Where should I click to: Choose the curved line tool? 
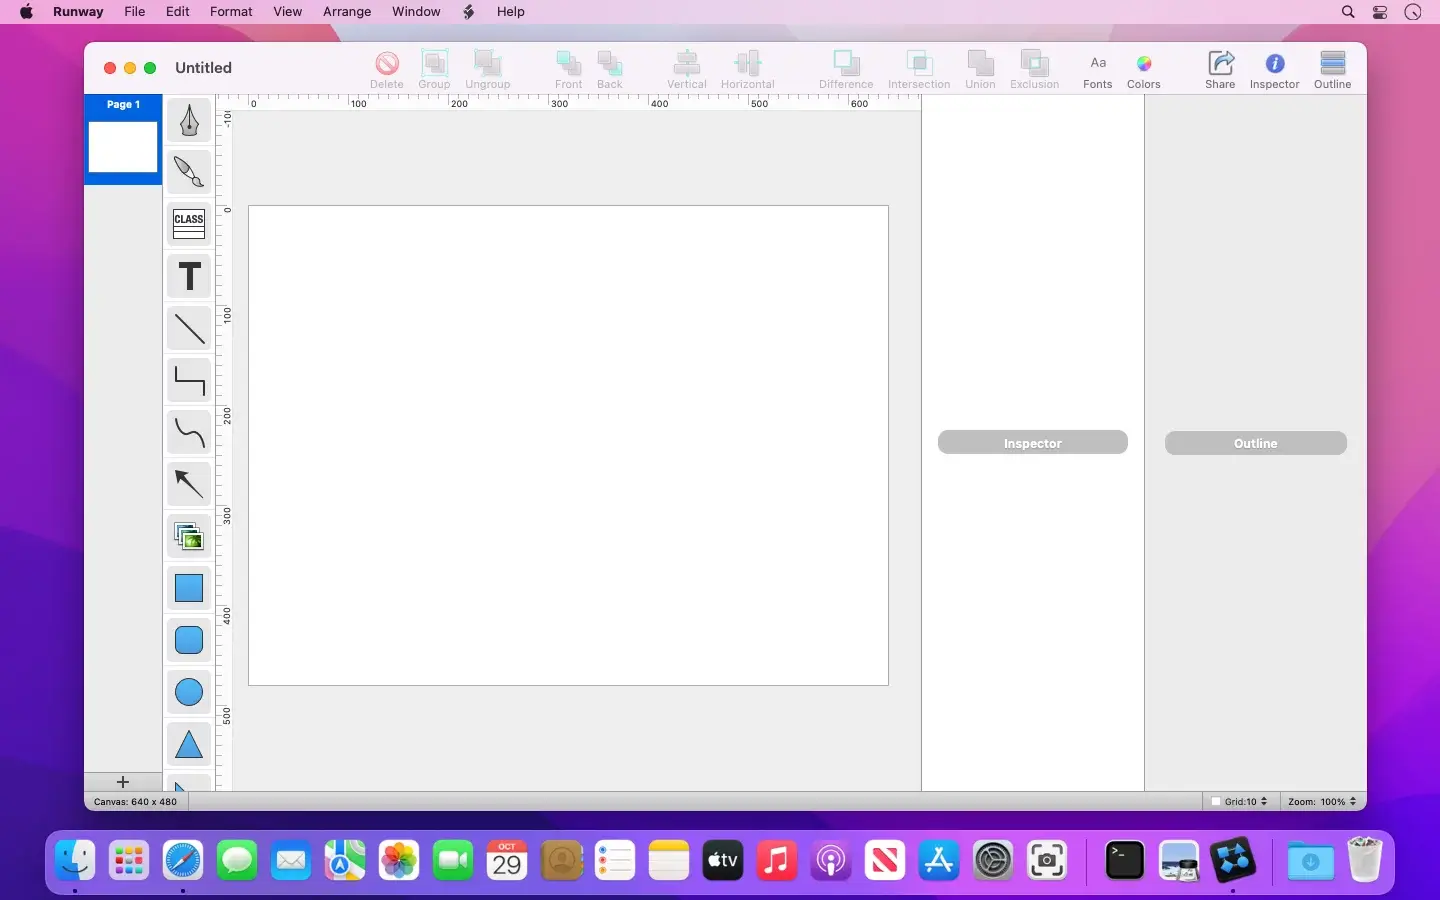coord(189,433)
